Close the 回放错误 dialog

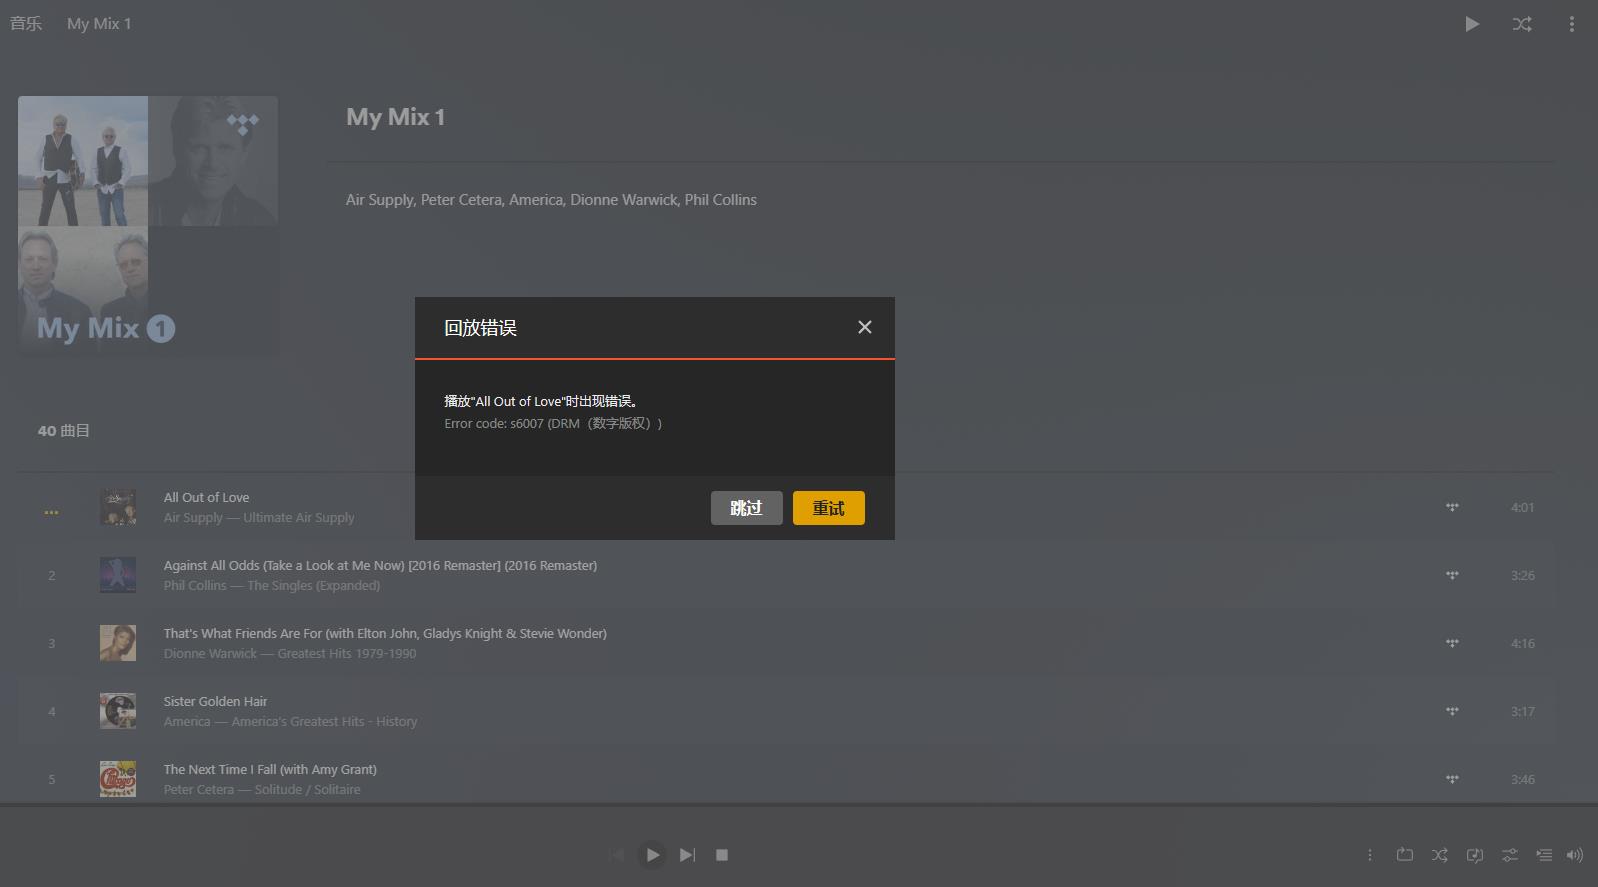pyautogui.click(x=865, y=327)
